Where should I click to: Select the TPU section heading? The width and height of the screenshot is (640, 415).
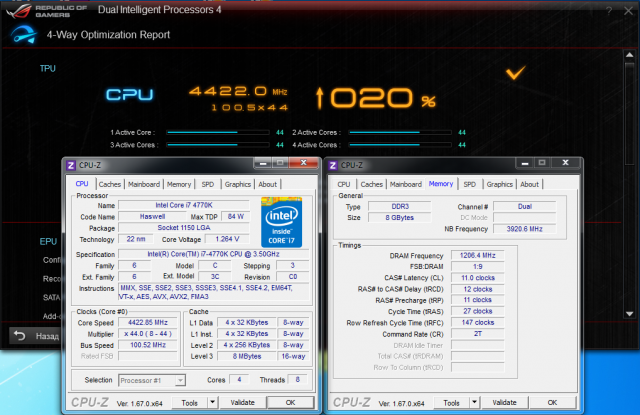pos(47,69)
